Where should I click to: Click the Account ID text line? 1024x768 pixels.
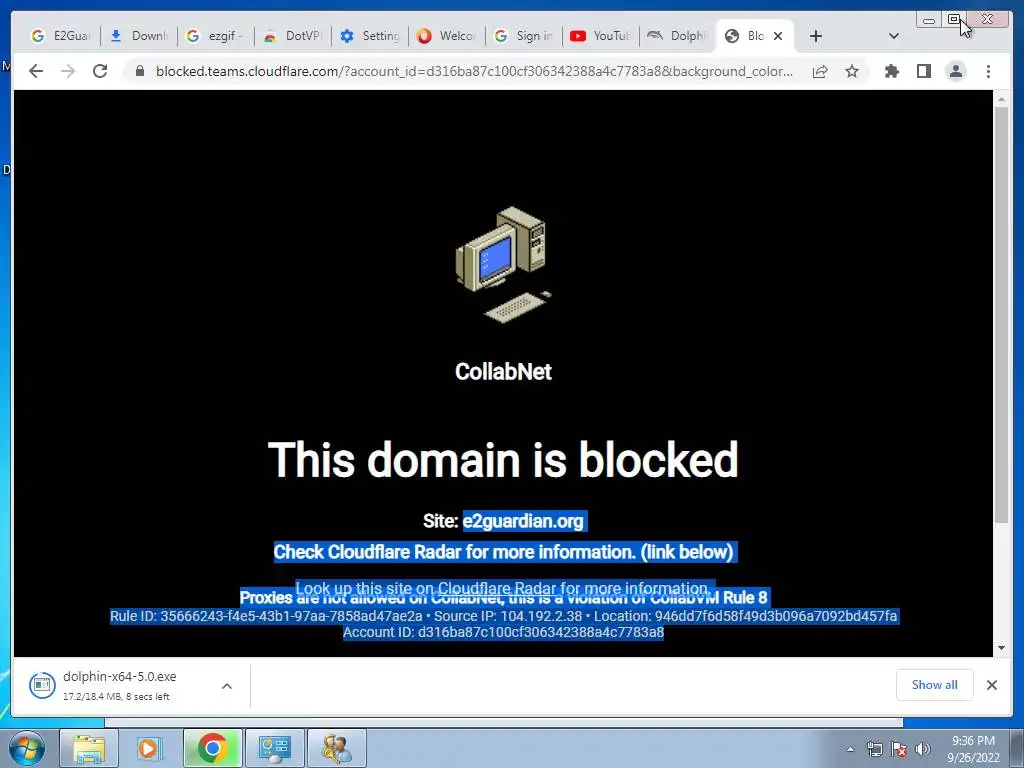[504, 632]
